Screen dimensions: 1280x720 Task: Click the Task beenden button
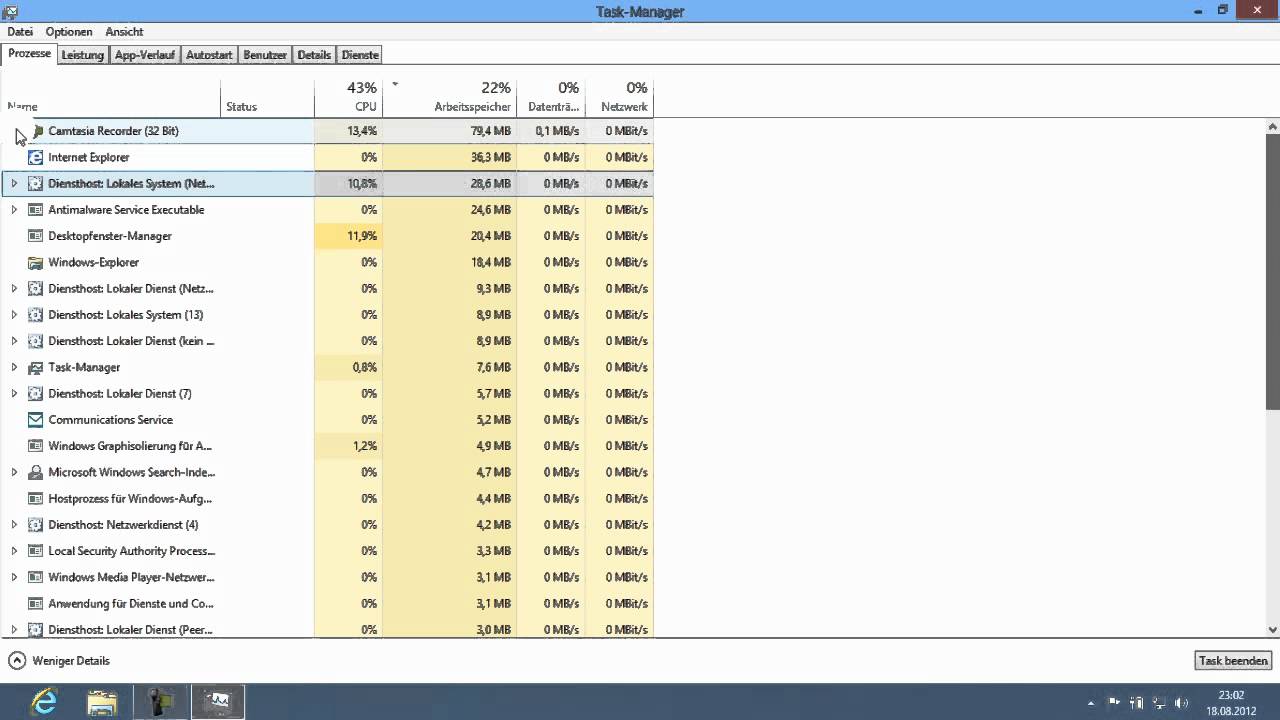click(1234, 661)
